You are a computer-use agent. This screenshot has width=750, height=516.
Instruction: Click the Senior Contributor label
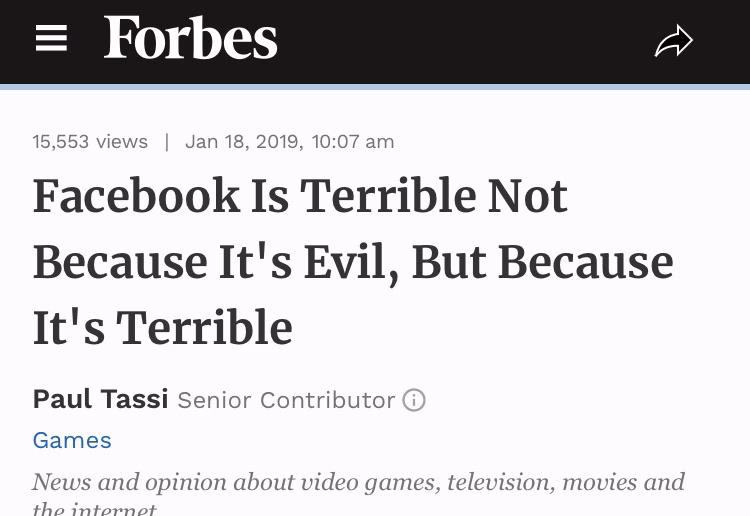pyautogui.click(x=286, y=400)
